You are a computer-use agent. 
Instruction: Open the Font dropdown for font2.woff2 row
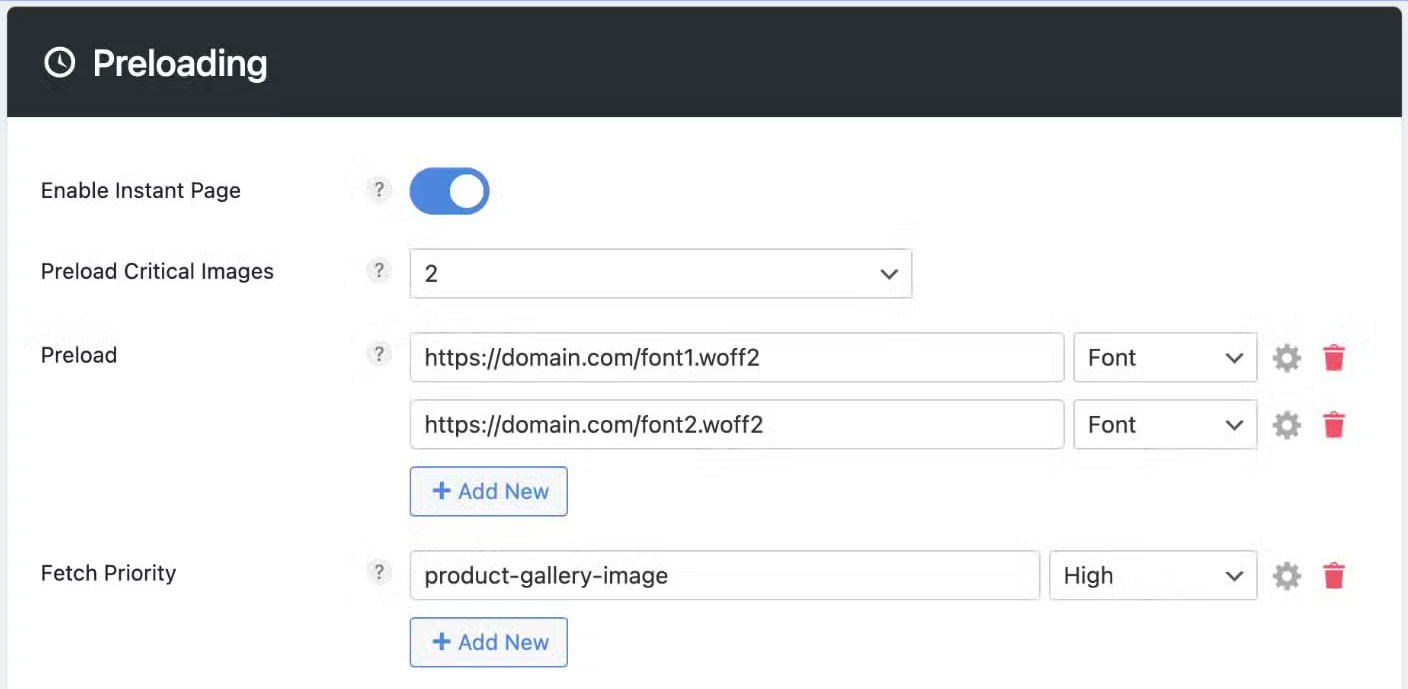(x=1165, y=424)
